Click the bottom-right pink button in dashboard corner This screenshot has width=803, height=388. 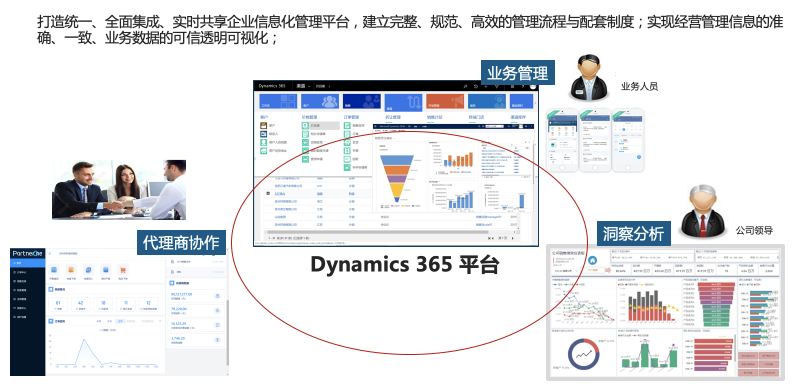point(769,373)
